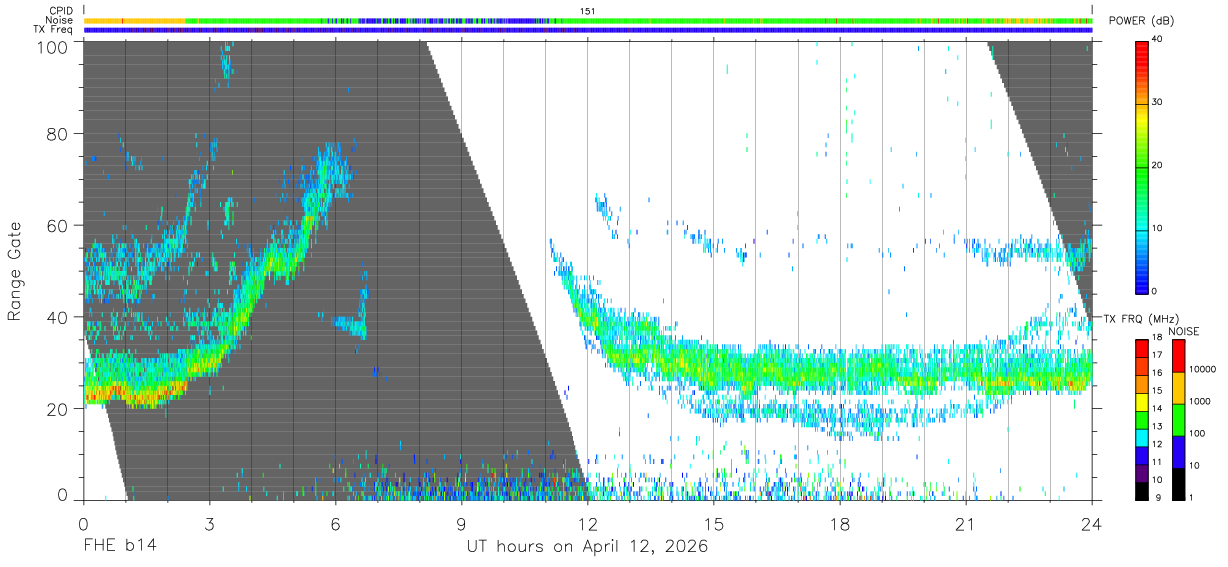
Task: Click the FHE b14 radar beam label
Action: pos(119,546)
